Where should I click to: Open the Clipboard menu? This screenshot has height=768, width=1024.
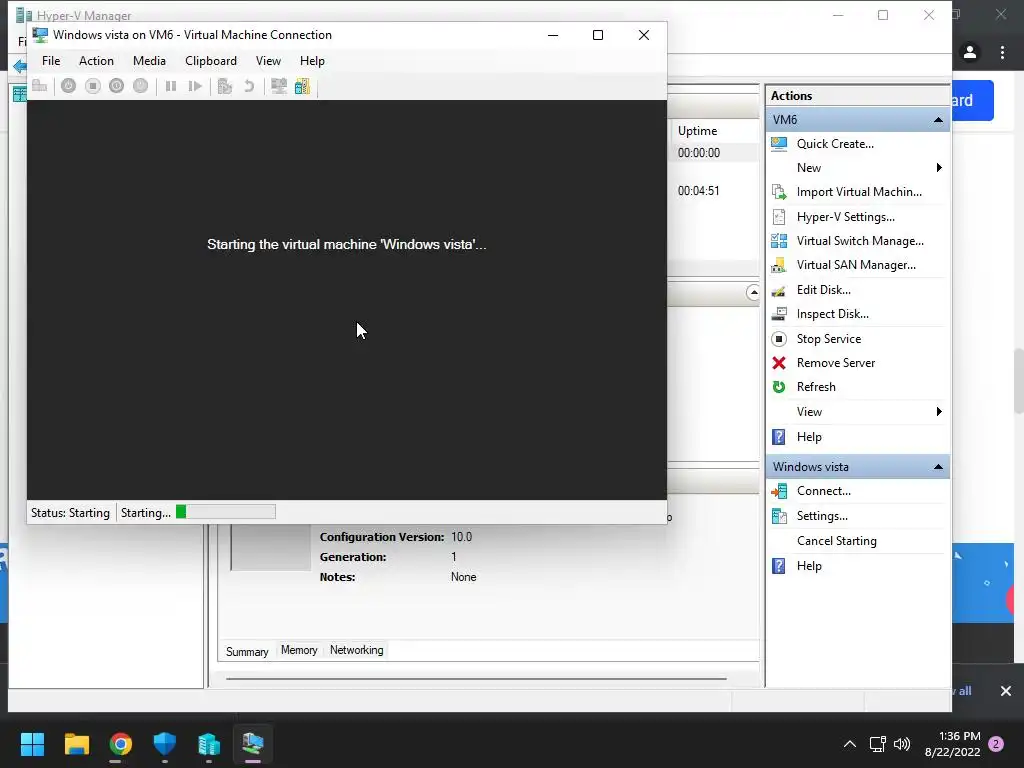click(x=210, y=61)
